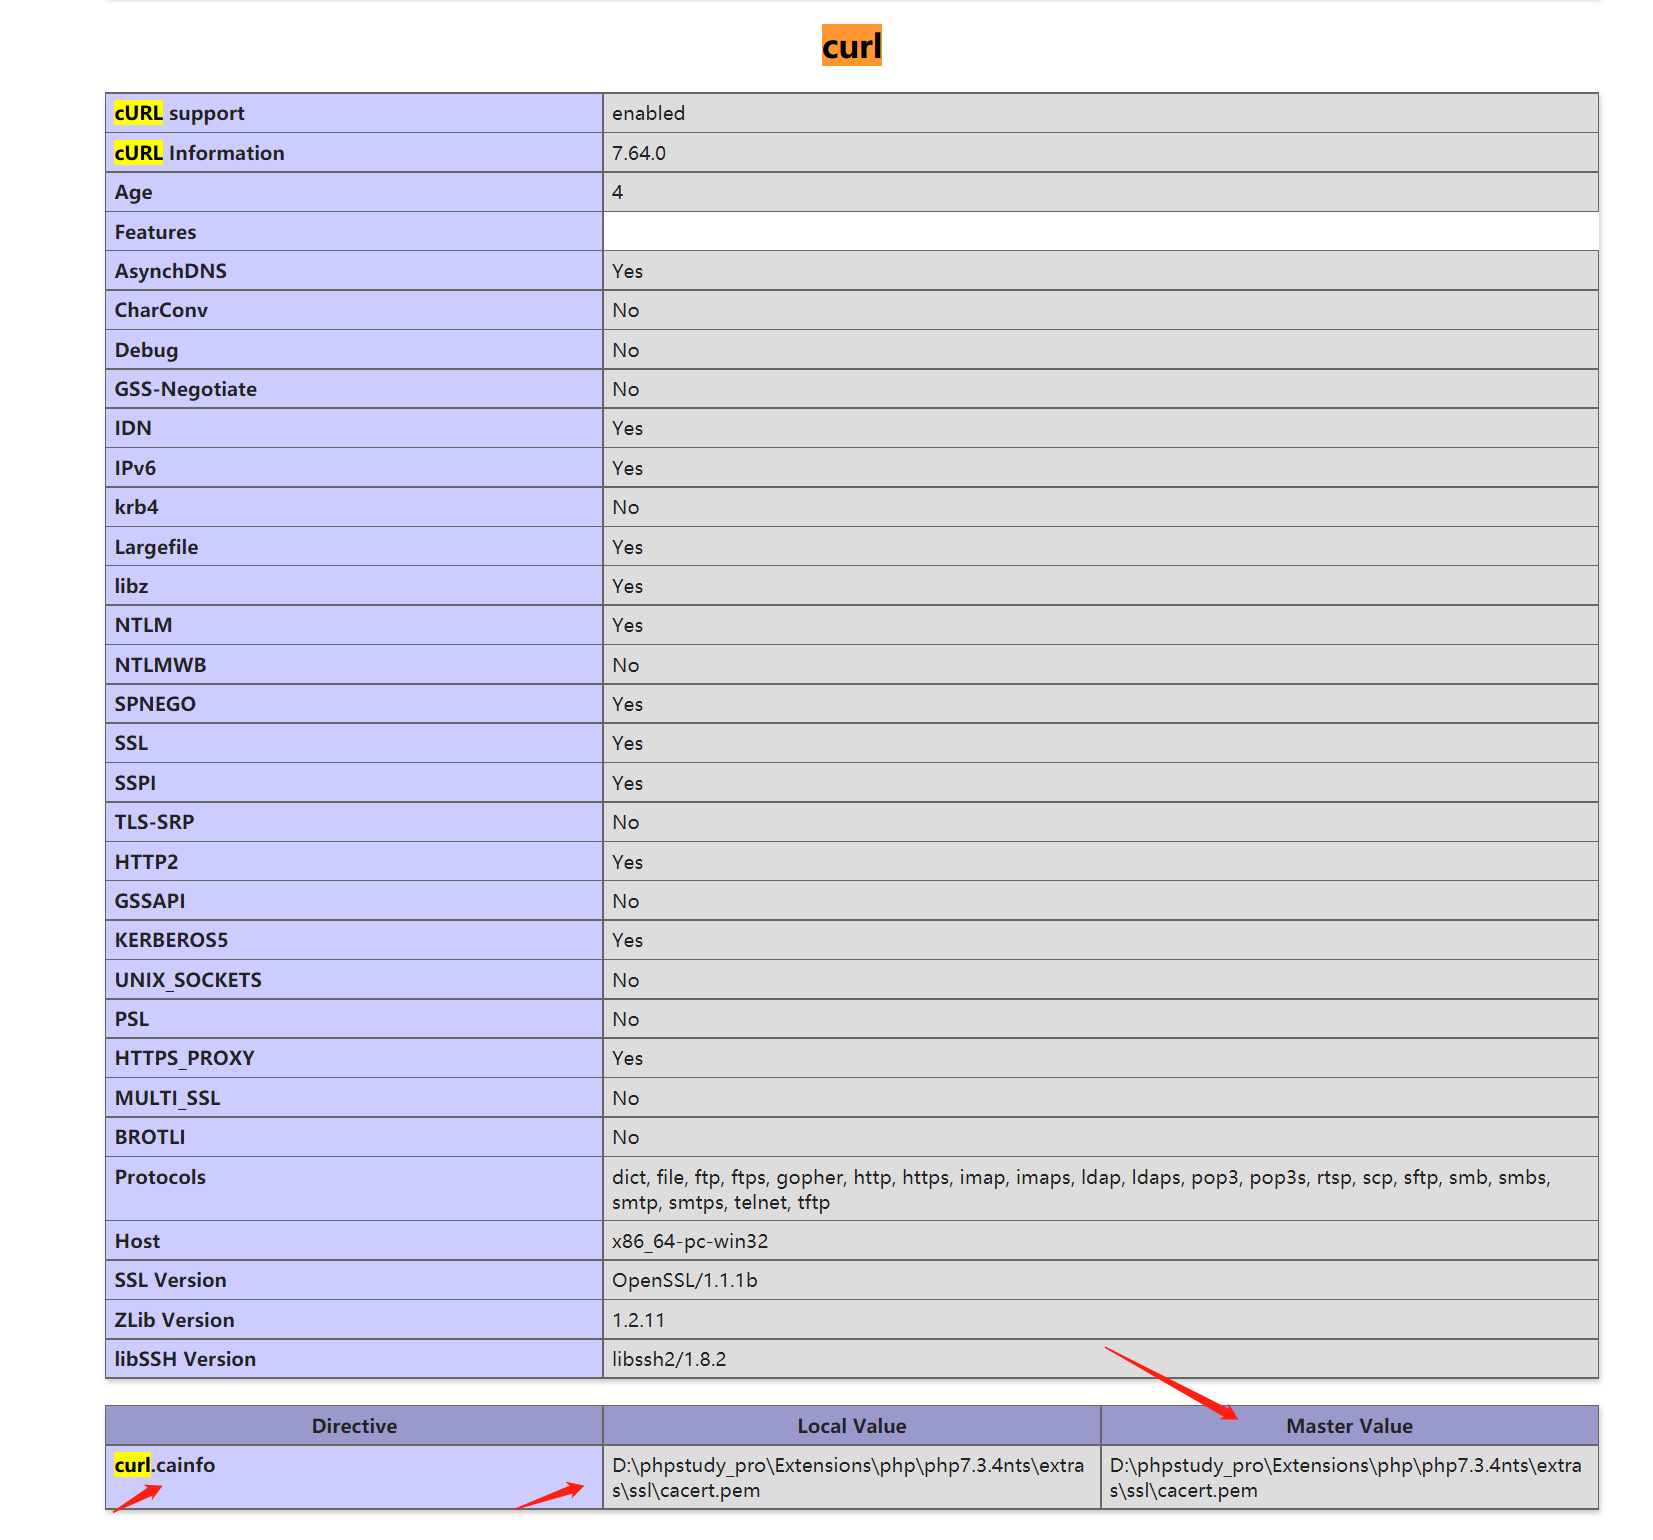Click the enabled value for cURL support
1653x1540 pixels.
pos(648,113)
